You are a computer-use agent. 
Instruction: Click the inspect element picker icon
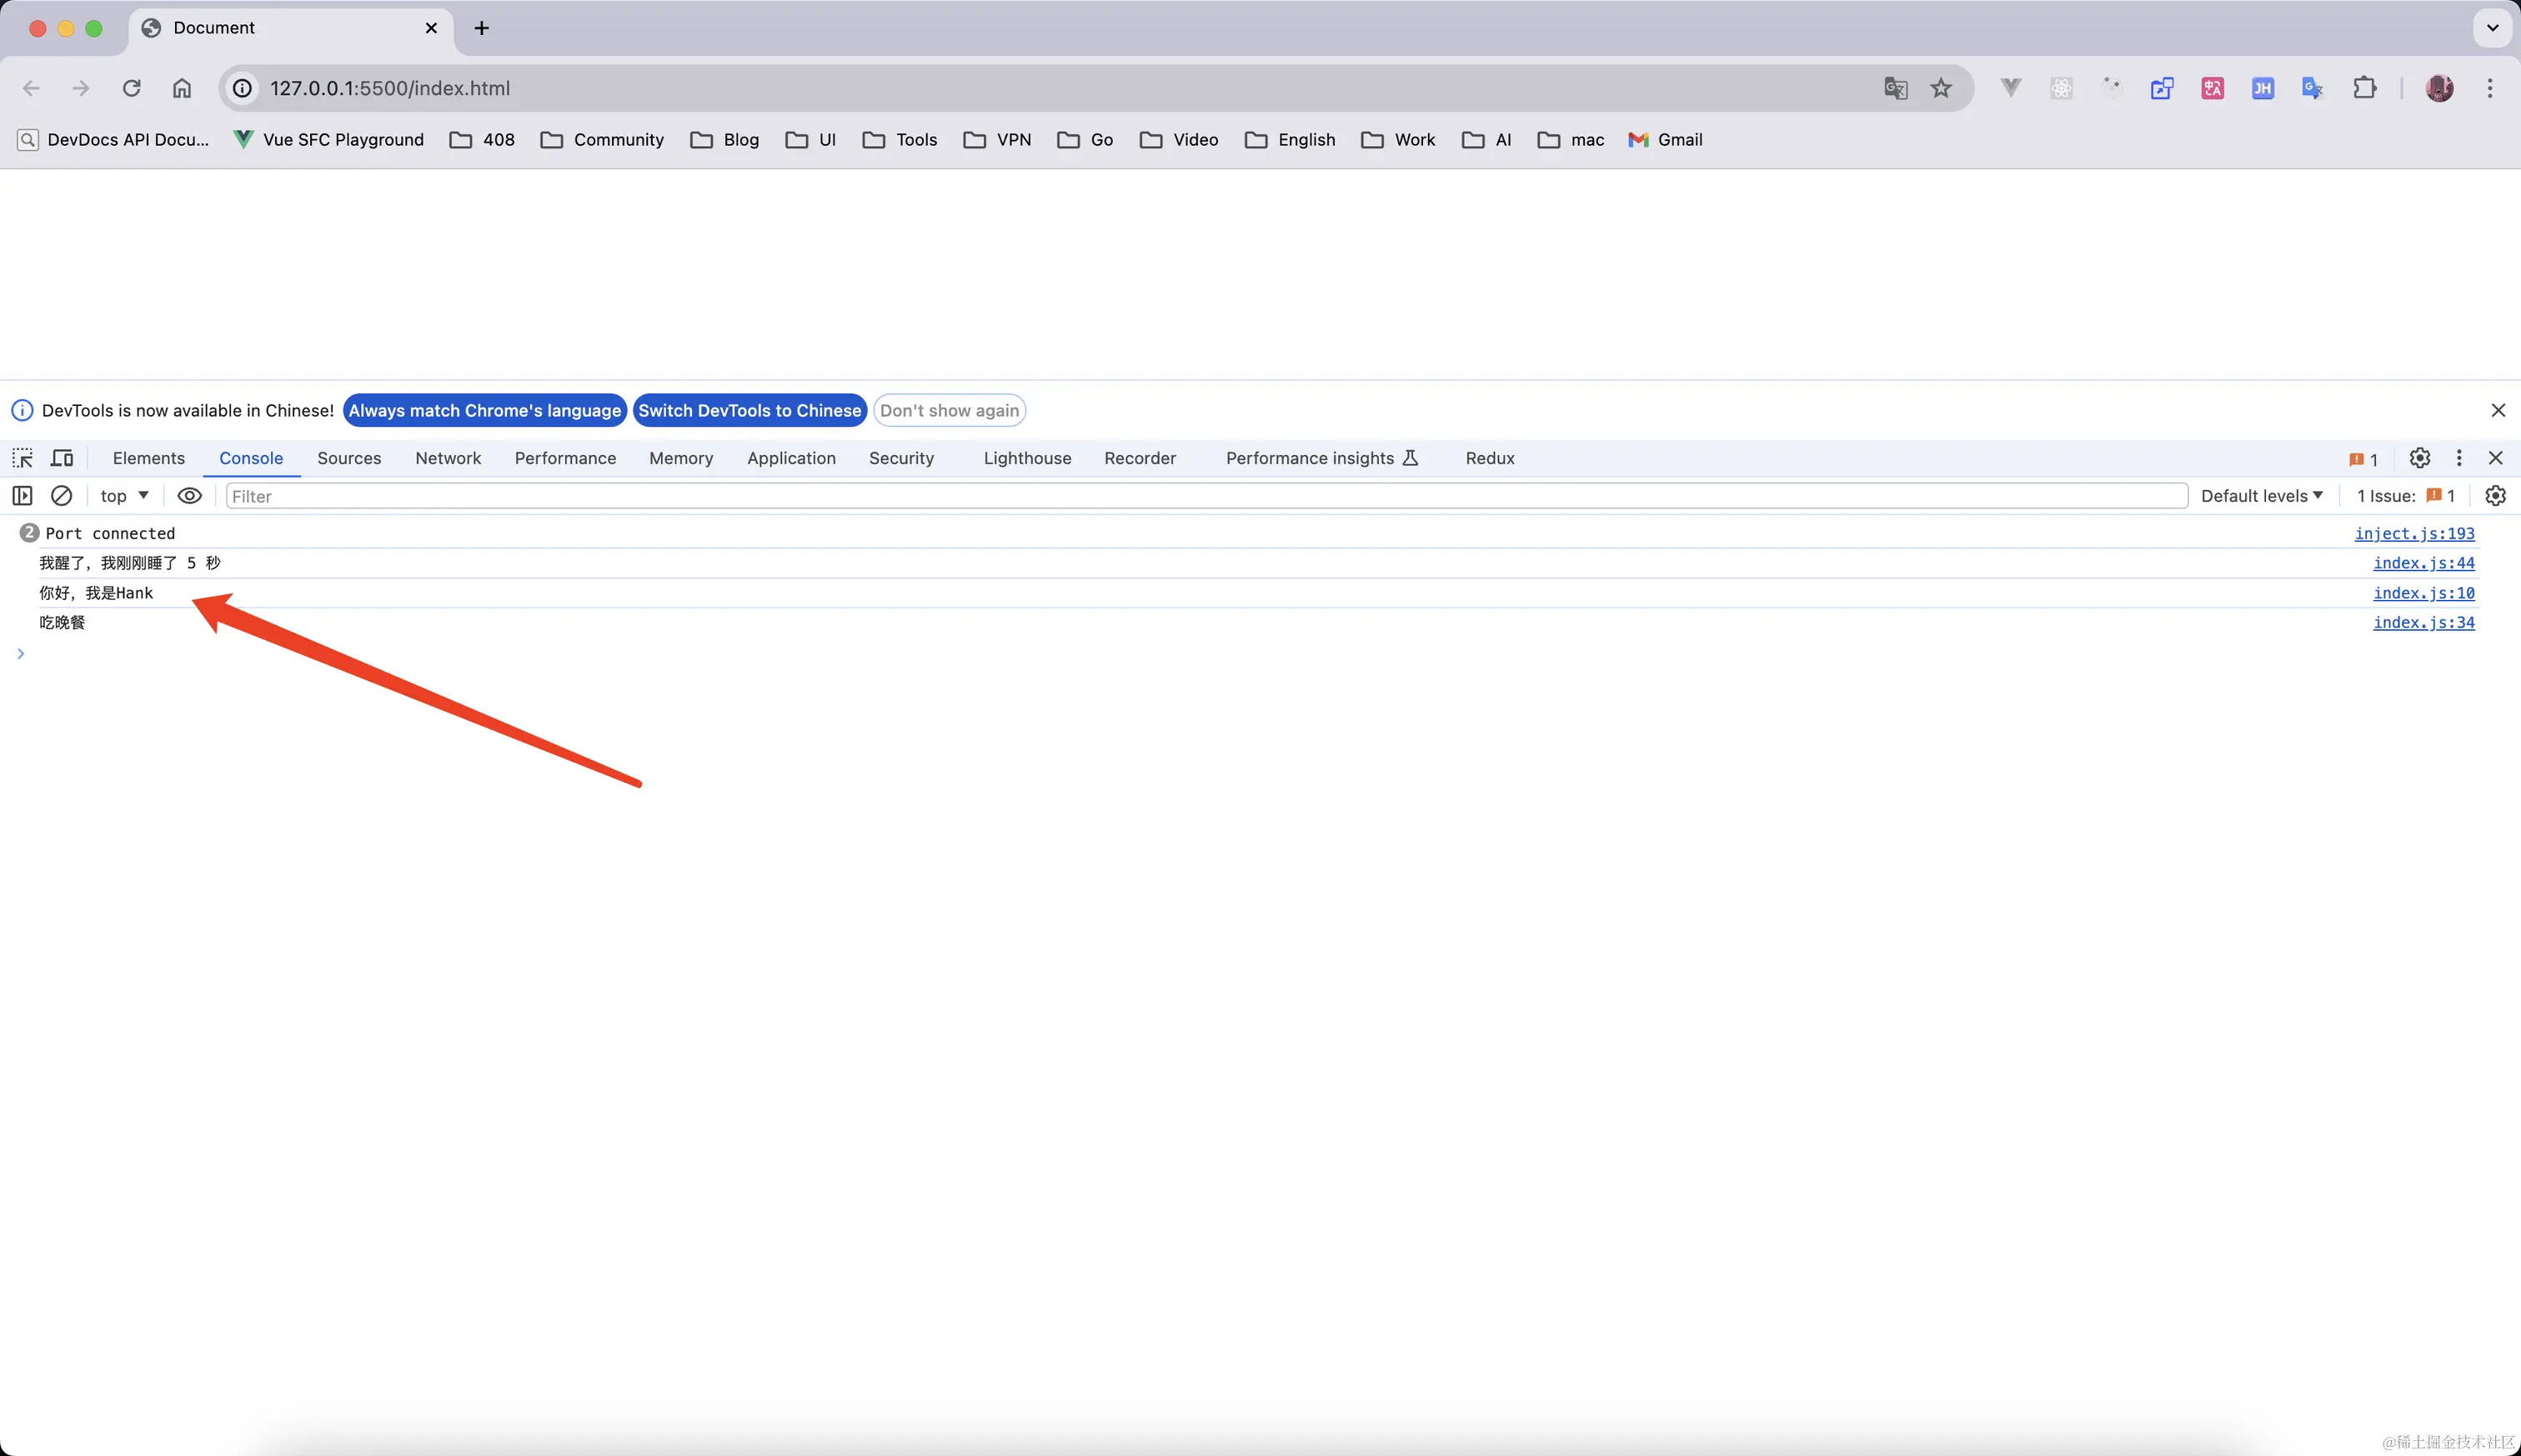tap(22, 458)
